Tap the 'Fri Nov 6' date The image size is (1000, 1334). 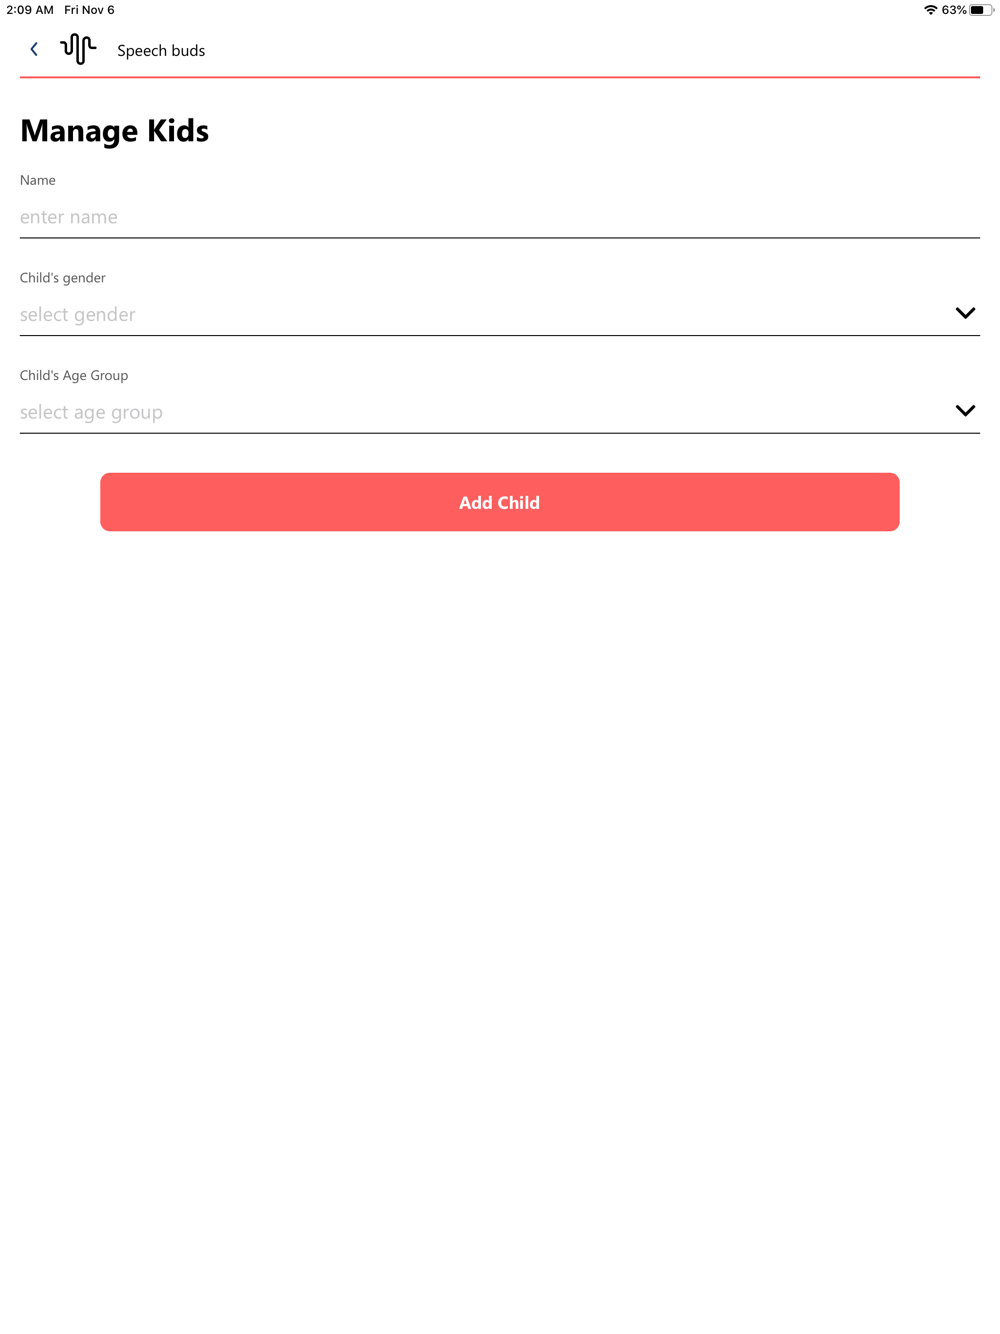[89, 10]
